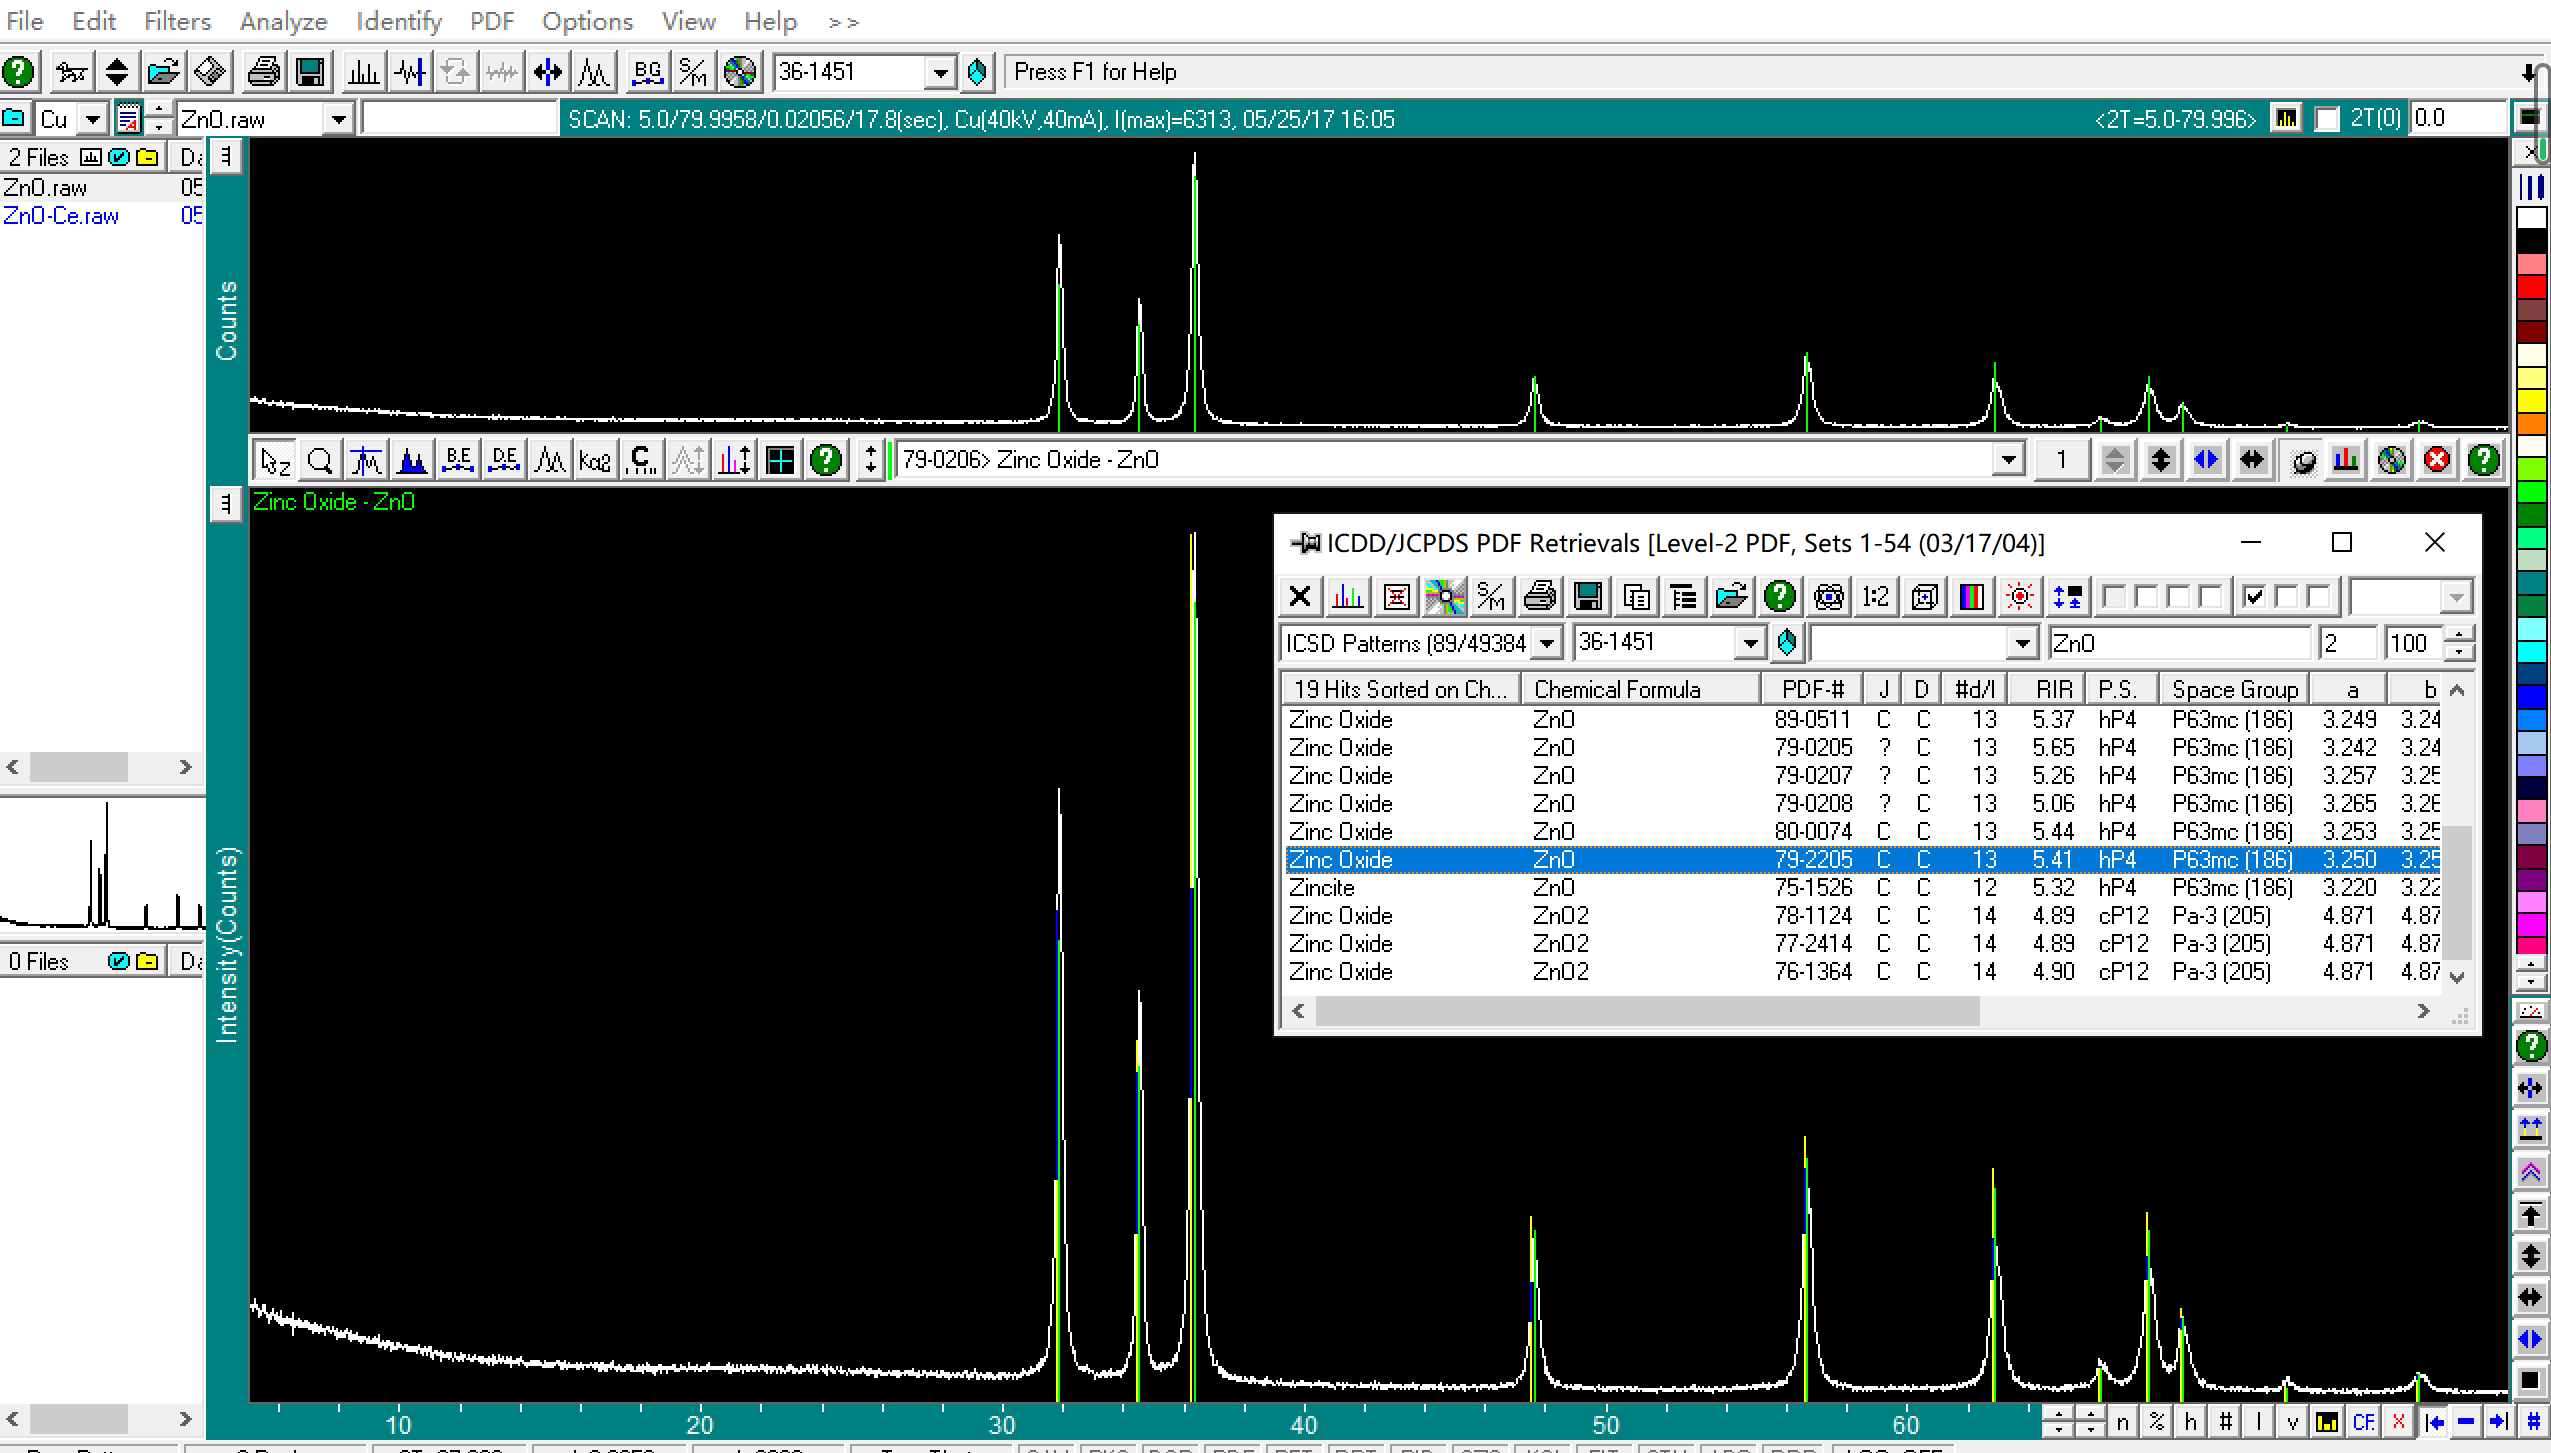The height and width of the screenshot is (1453, 2551).
Task: Click the 1:2 icon in PDF Retrievals toolbar
Action: [x=1875, y=597]
